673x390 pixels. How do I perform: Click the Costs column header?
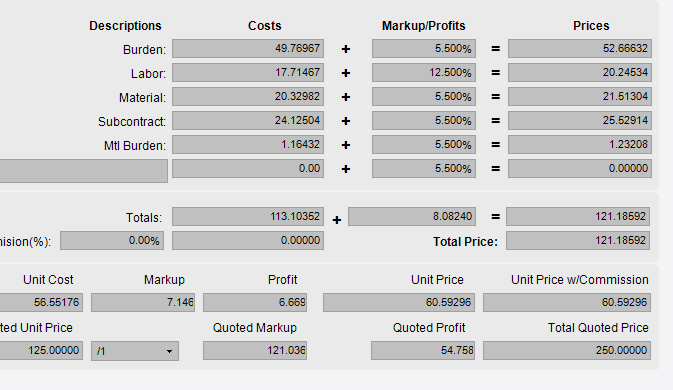(265, 26)
